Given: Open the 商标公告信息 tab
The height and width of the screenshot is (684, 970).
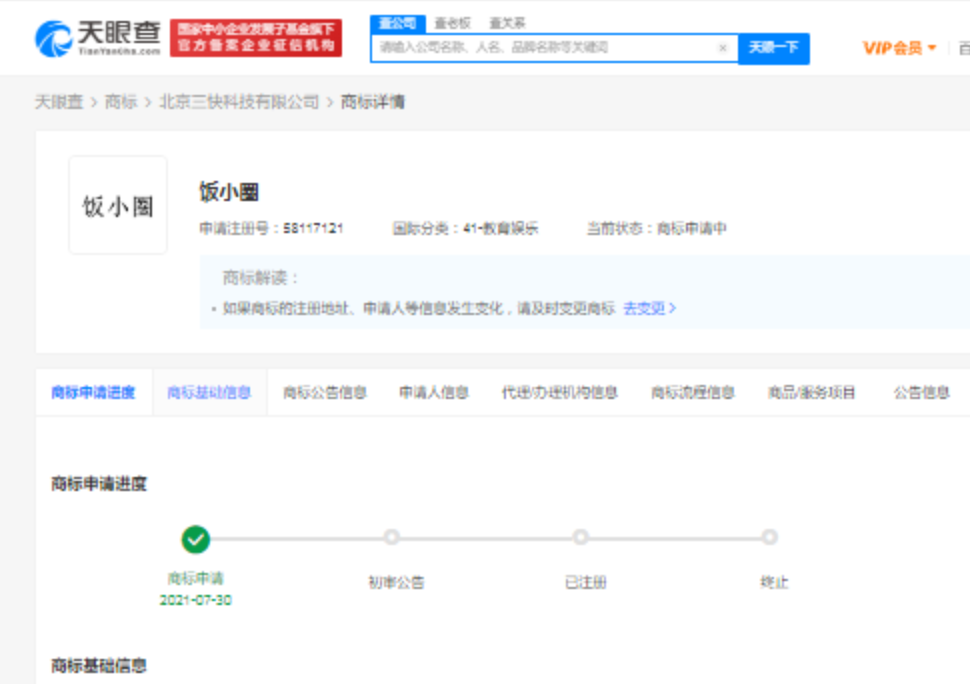Looking at the screenshot, I should tap(325, 393).
